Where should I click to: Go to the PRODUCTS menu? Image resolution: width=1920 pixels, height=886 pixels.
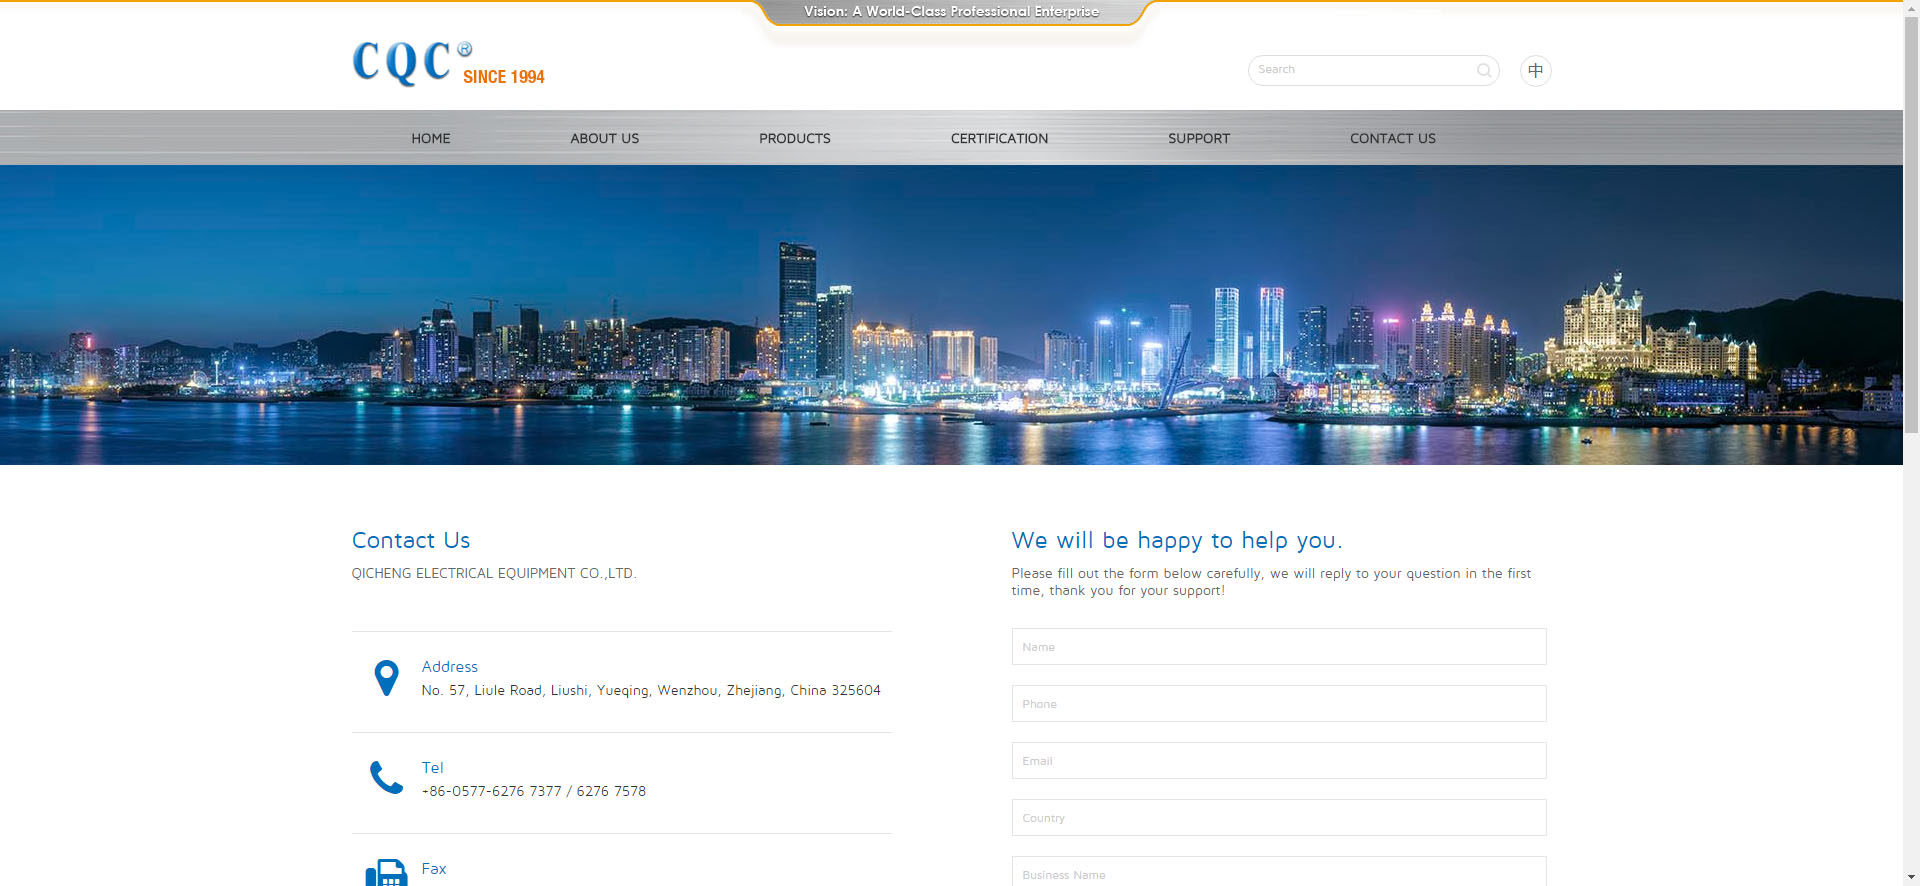point(794,138)
